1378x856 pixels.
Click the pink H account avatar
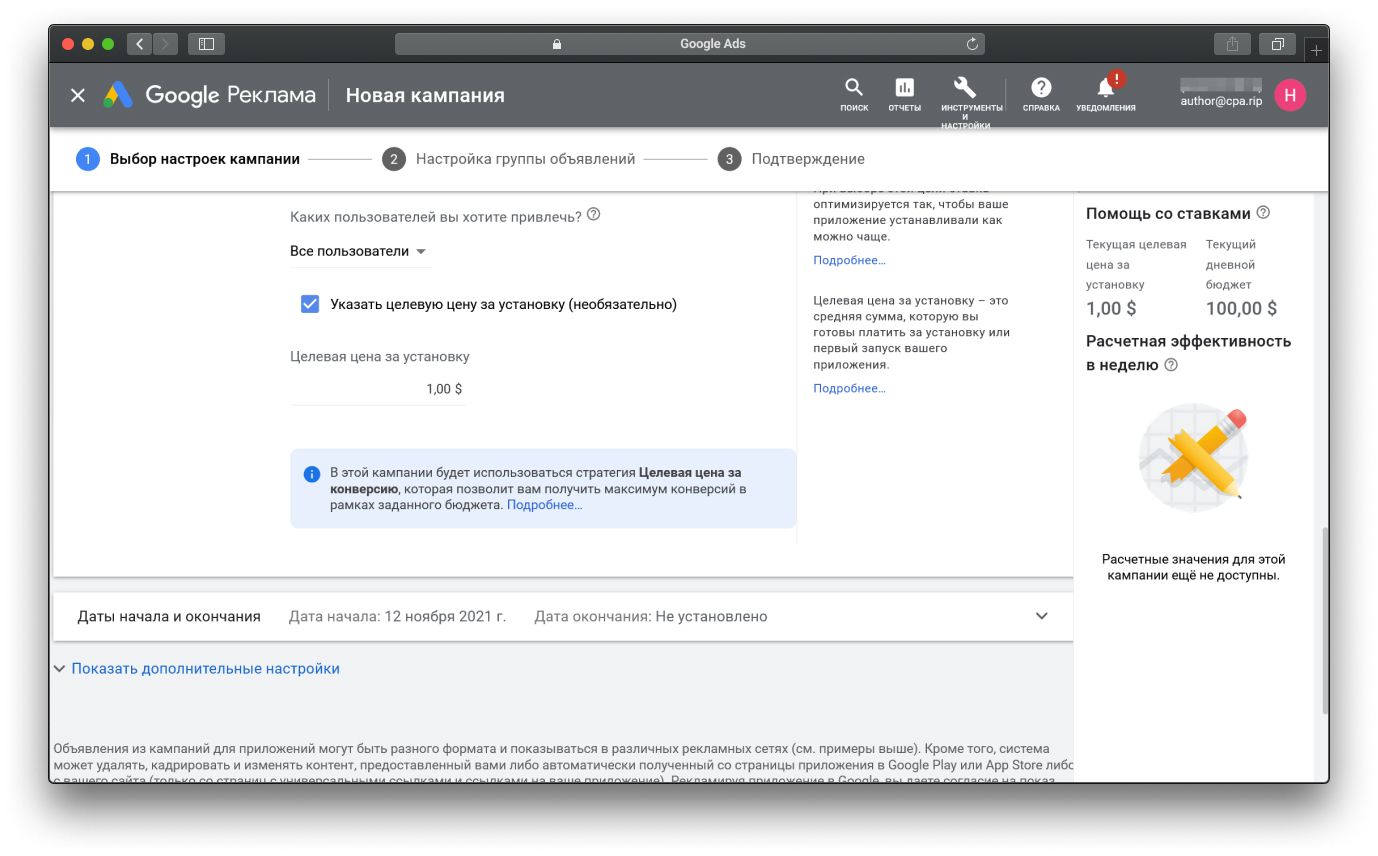click(x=1290, y=95)
